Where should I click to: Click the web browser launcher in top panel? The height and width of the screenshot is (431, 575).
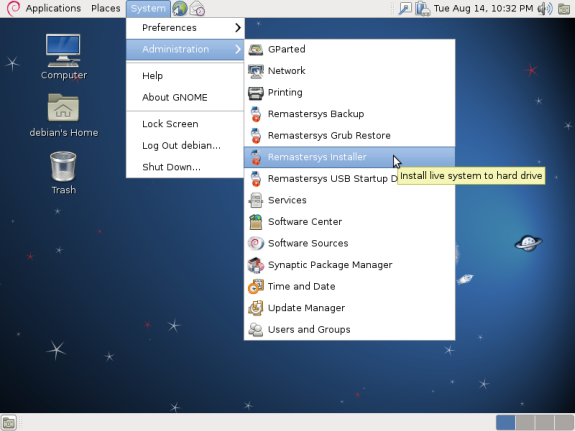tap(180, 8)
